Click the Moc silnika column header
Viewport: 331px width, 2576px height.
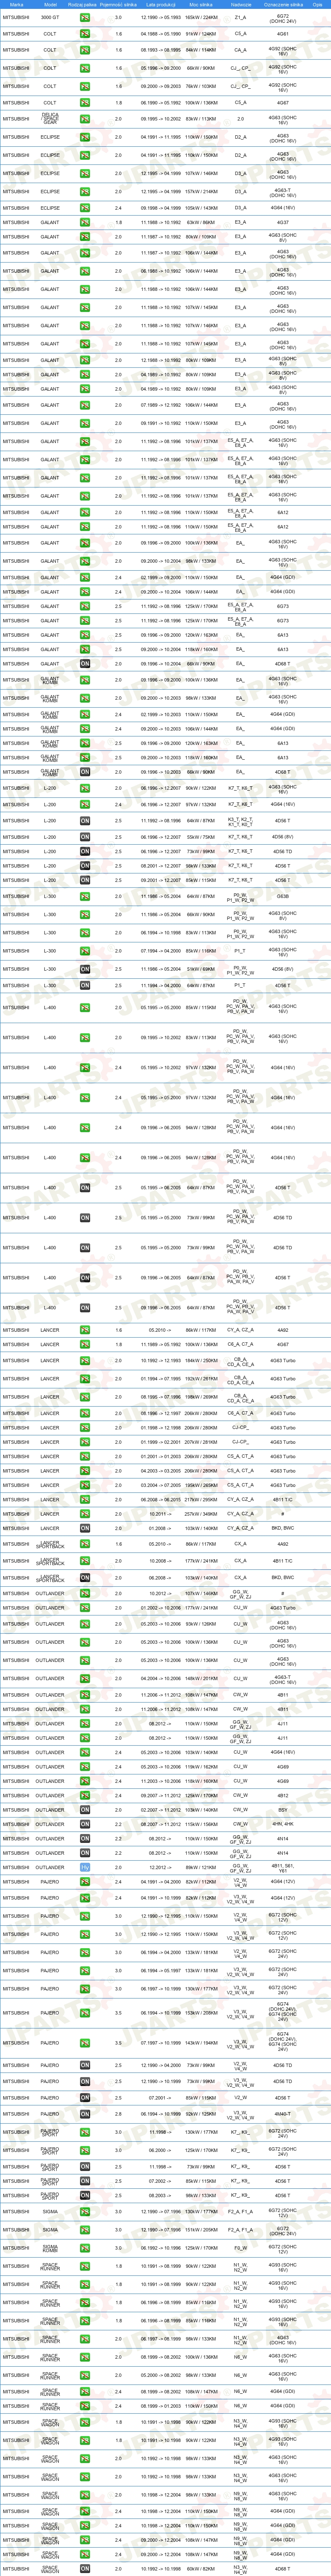(x=201, y=5)
